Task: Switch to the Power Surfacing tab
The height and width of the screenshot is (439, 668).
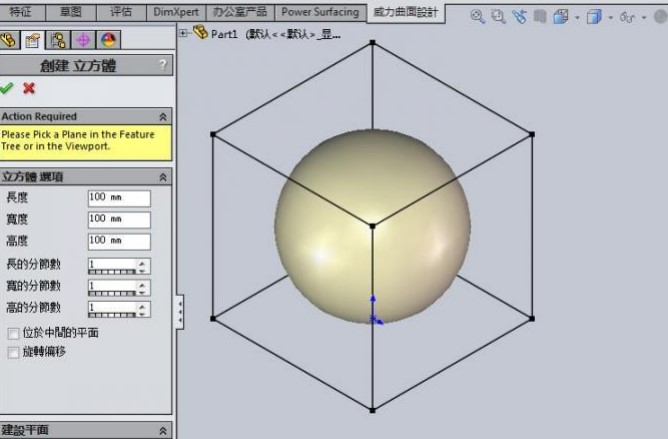Action: 320,12
